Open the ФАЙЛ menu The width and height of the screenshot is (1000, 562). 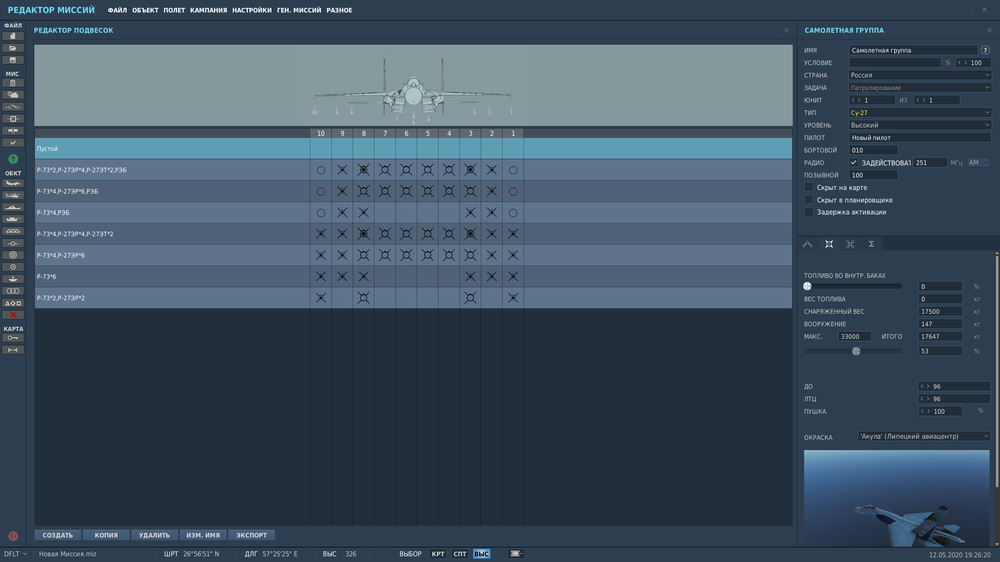[117, 10]
